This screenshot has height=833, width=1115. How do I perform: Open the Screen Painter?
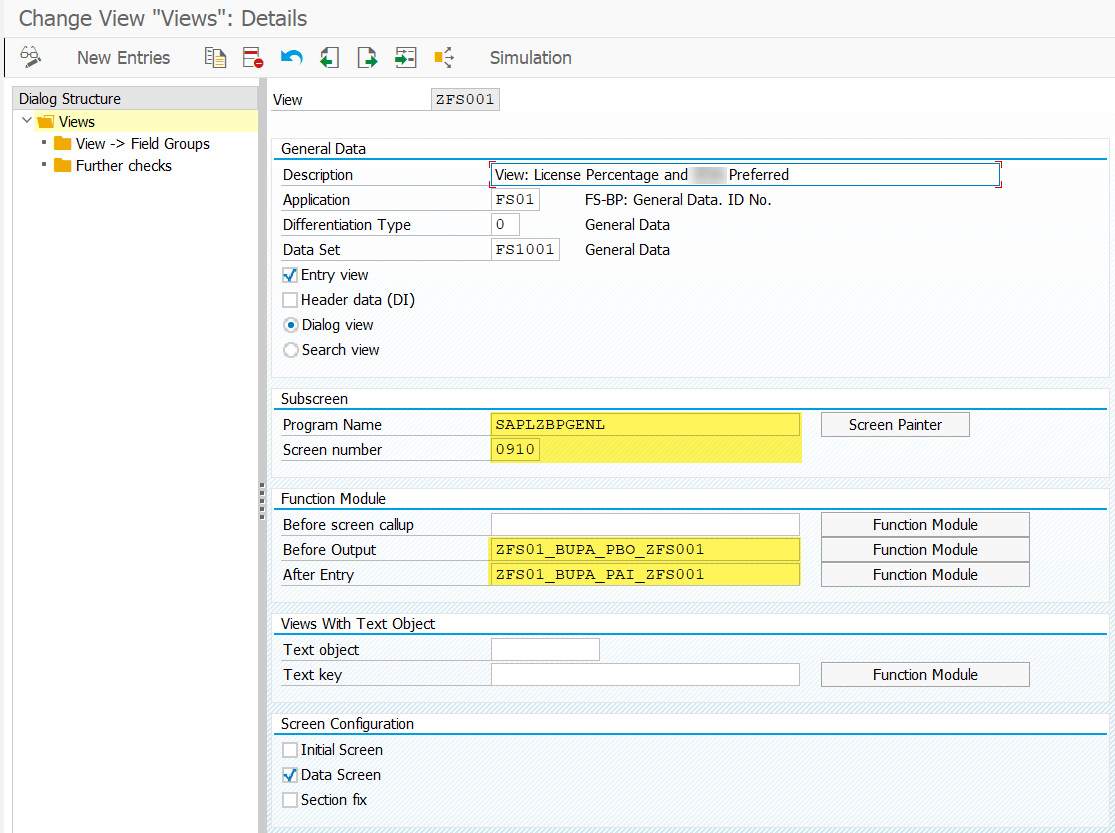click(x=894, y=424)
